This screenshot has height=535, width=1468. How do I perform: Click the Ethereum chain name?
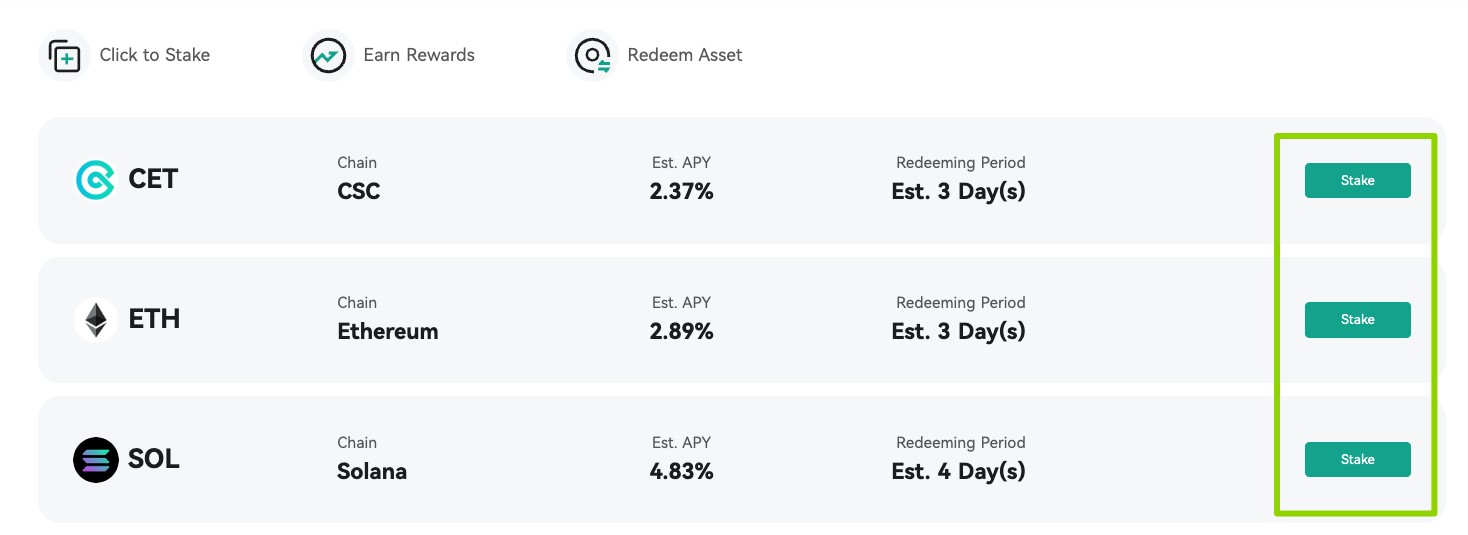[388, 332]
